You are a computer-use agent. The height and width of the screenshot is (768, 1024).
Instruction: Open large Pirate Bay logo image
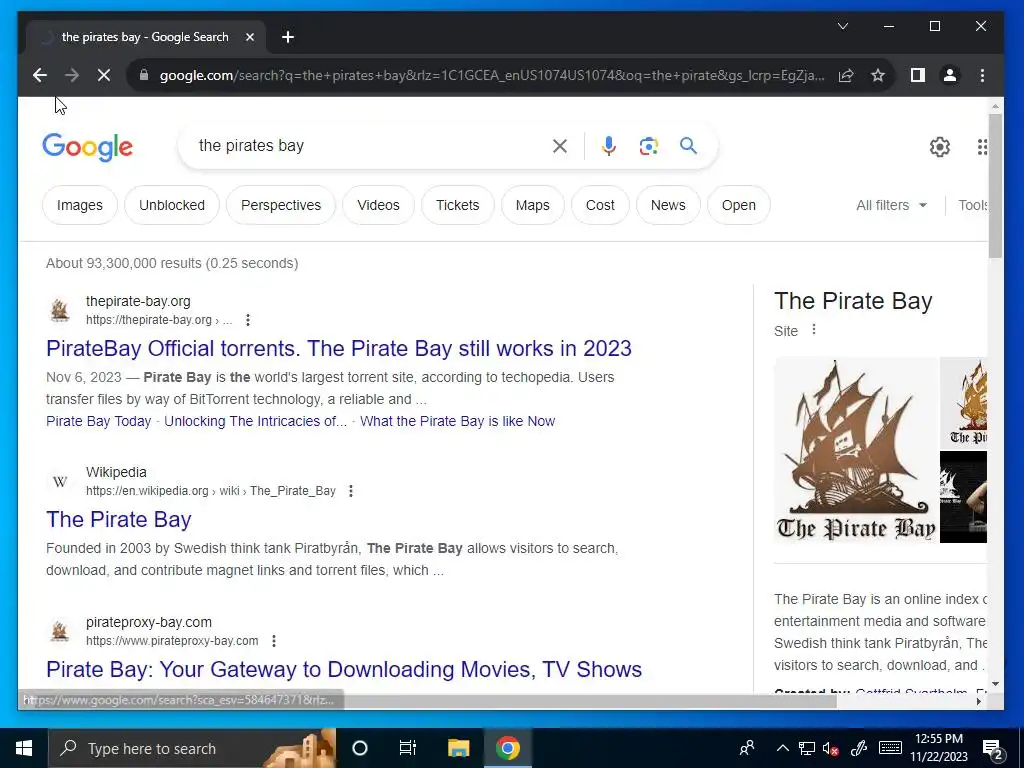click(856, 450)
